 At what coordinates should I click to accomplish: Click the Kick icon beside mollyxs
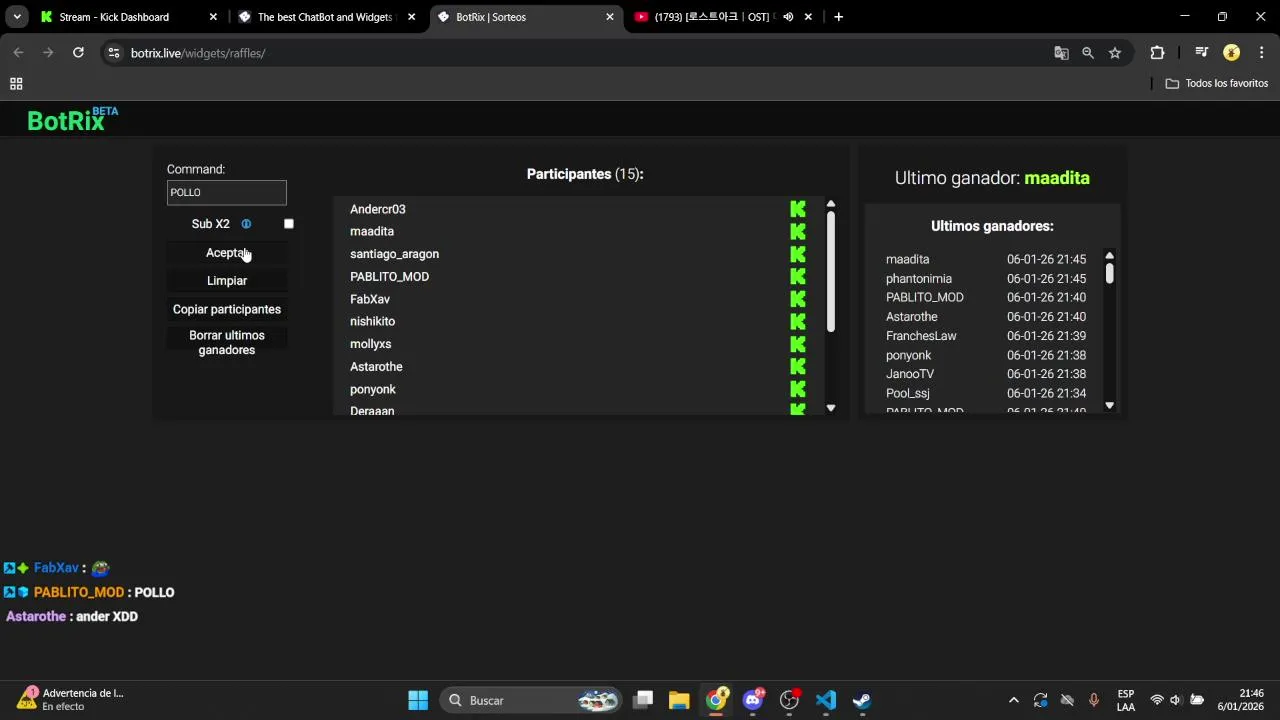coord(798,344)
